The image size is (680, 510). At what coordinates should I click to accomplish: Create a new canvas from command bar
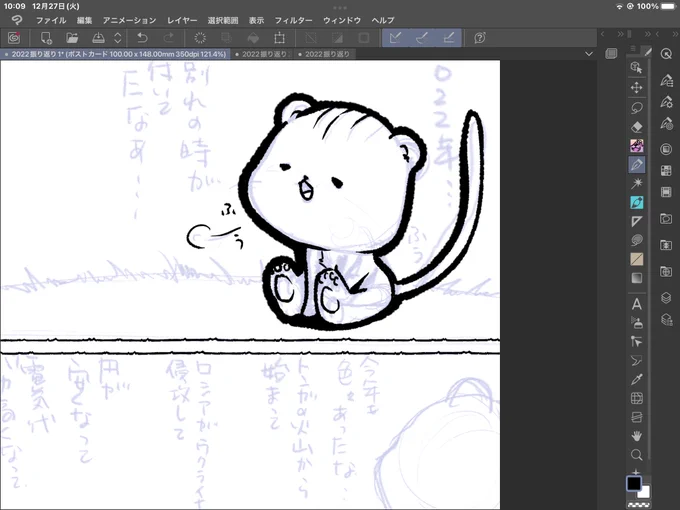46,38
